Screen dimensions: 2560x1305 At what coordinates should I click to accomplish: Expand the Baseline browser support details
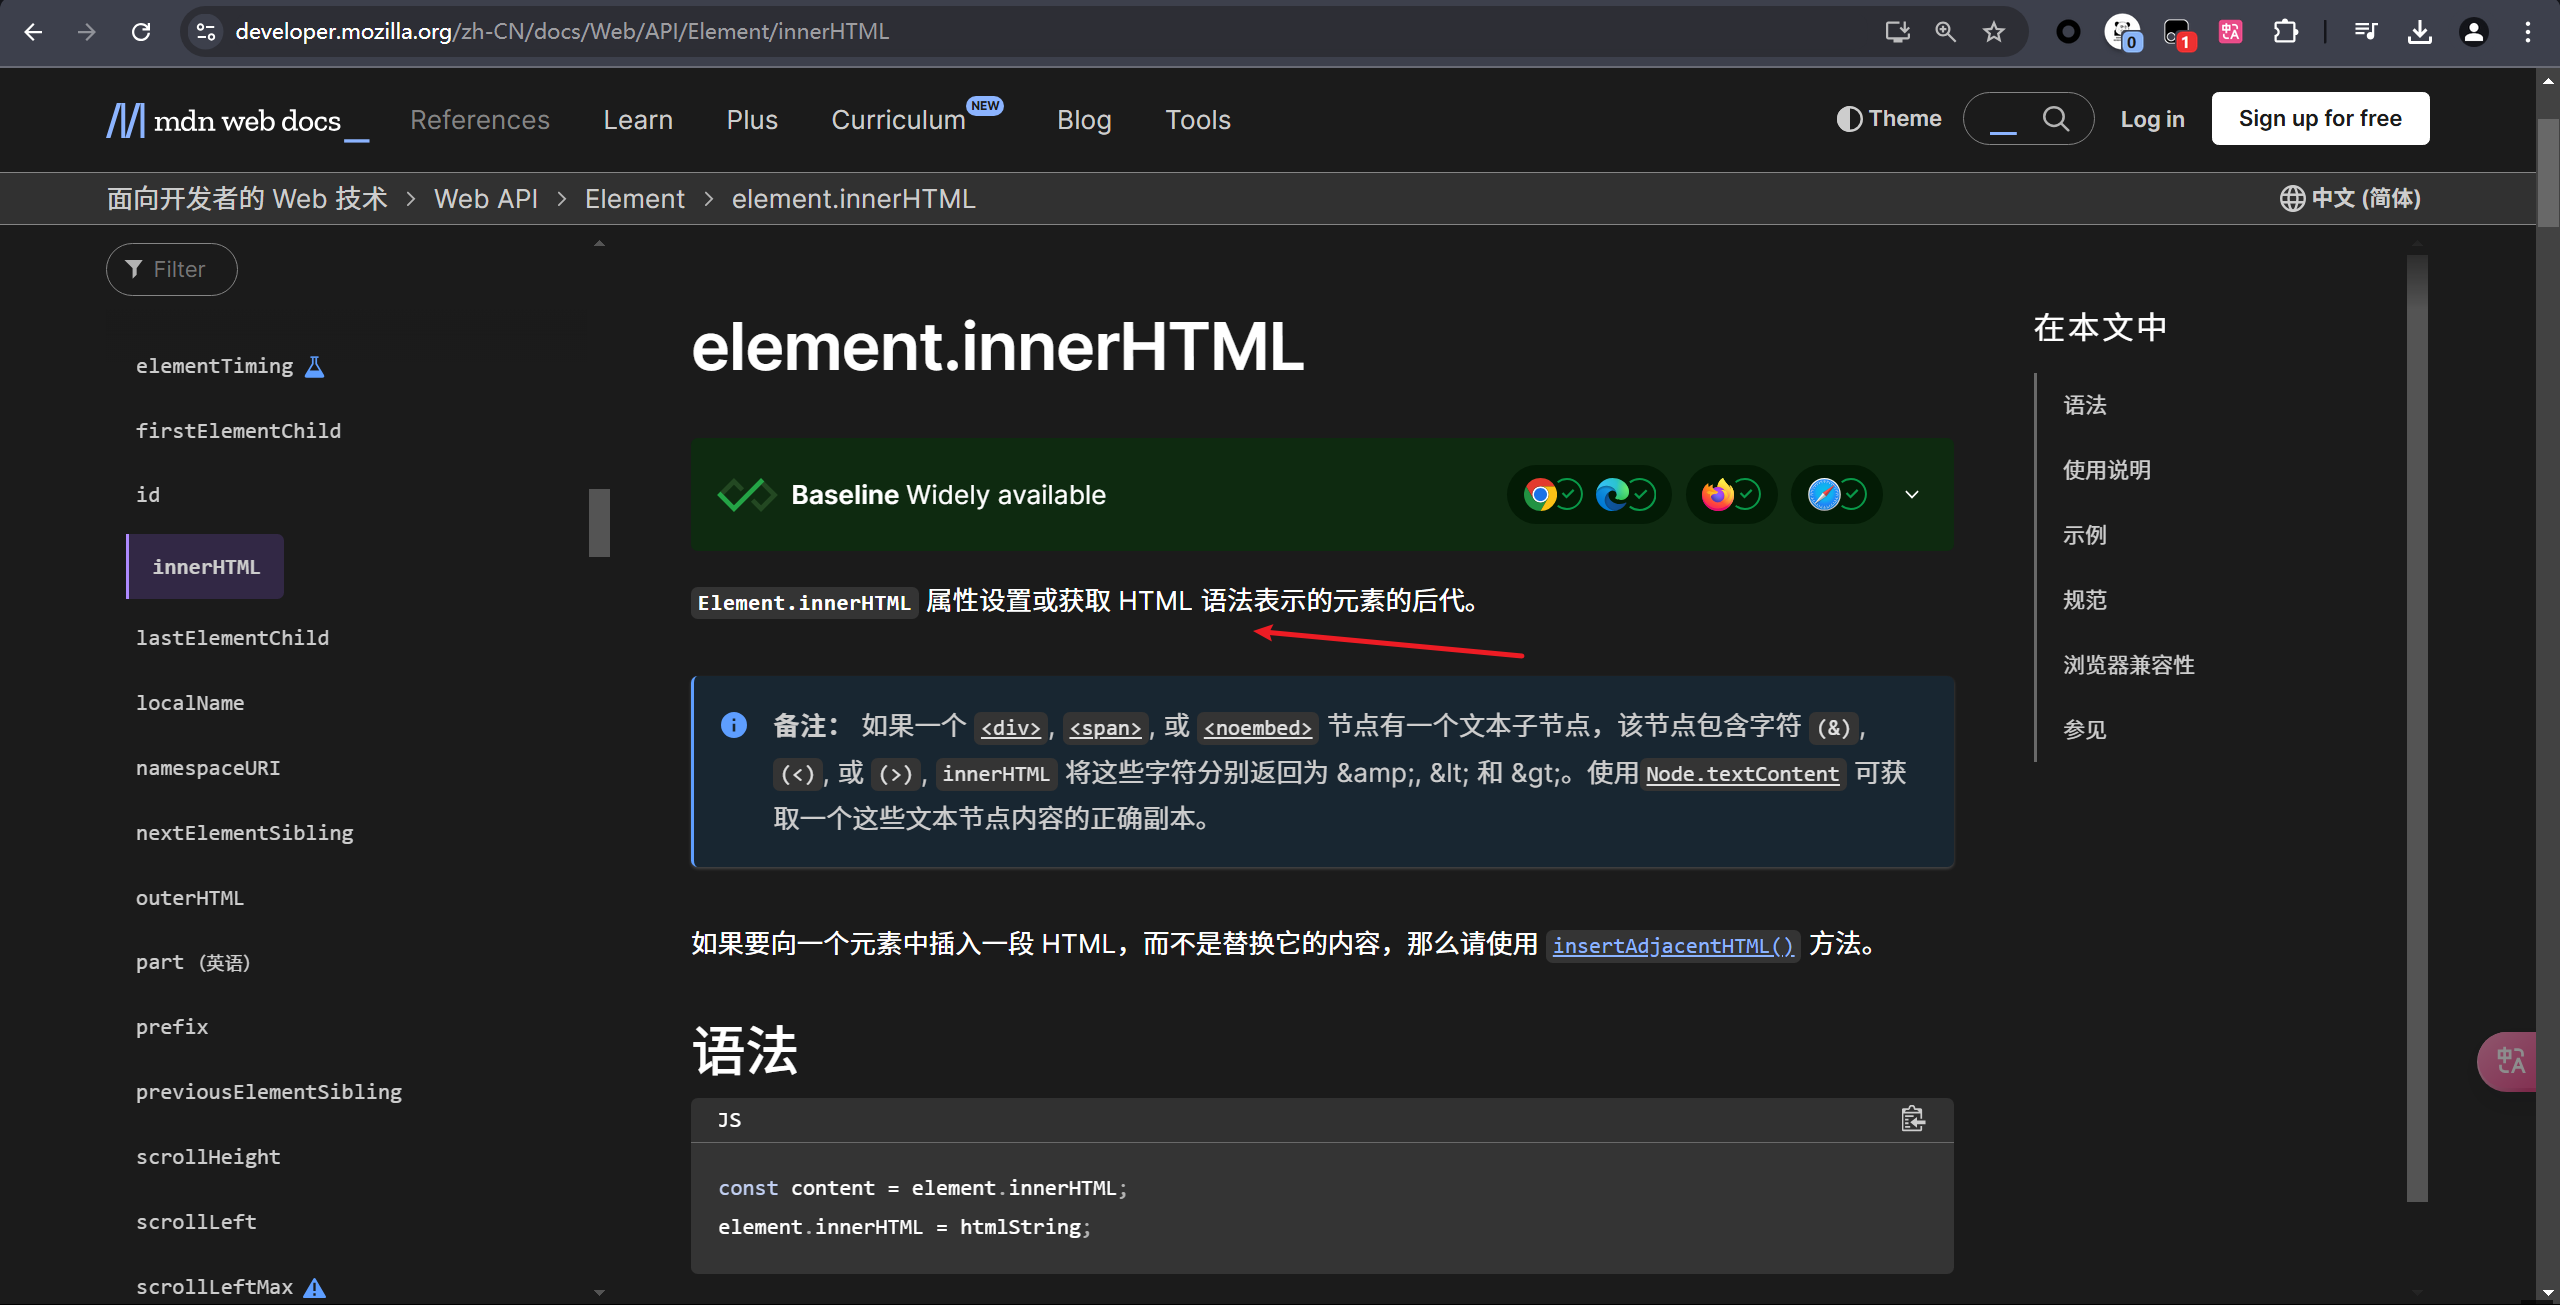pos(1912,495)
